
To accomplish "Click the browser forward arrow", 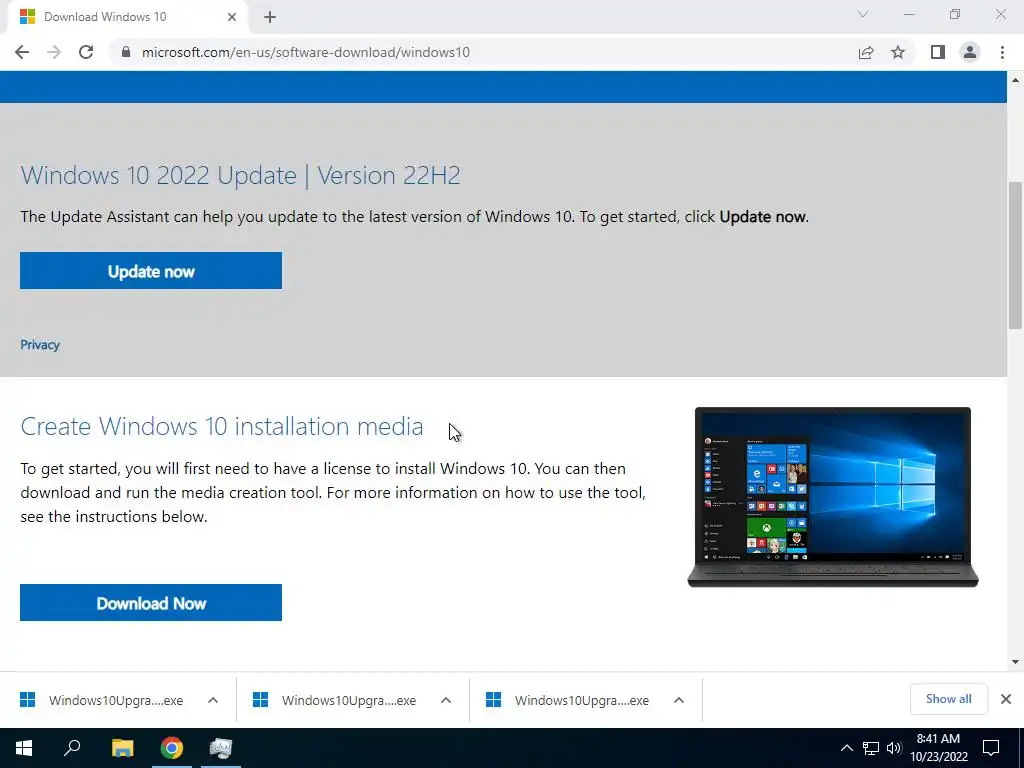I will click(54, 52).
